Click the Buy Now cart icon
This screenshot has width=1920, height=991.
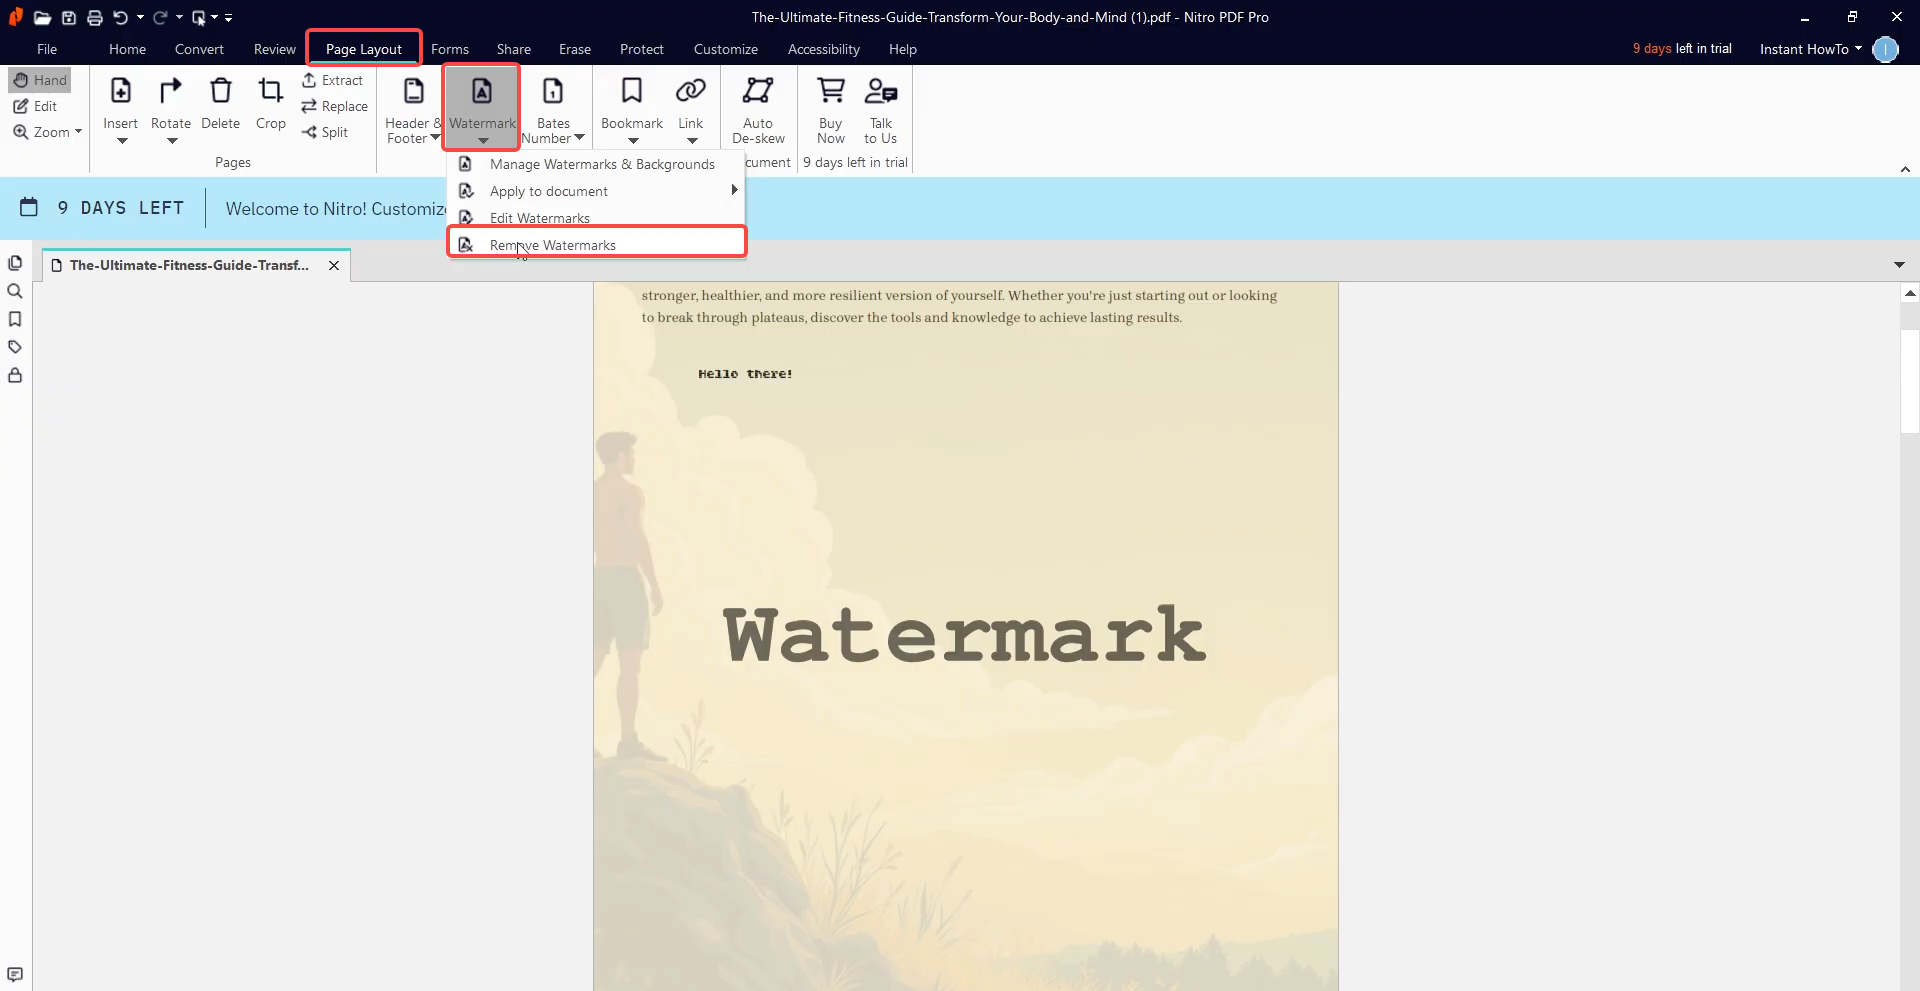click(x=831, y=91)
